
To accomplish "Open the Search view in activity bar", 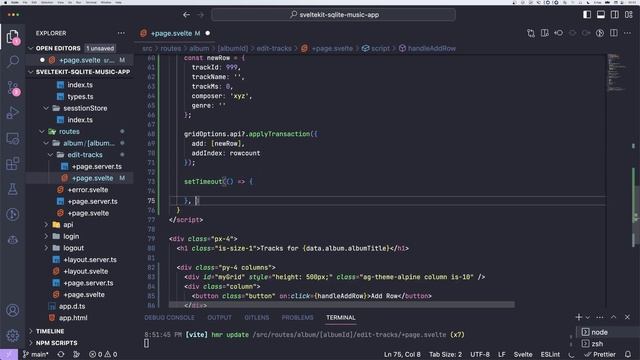I will point(13,62).
